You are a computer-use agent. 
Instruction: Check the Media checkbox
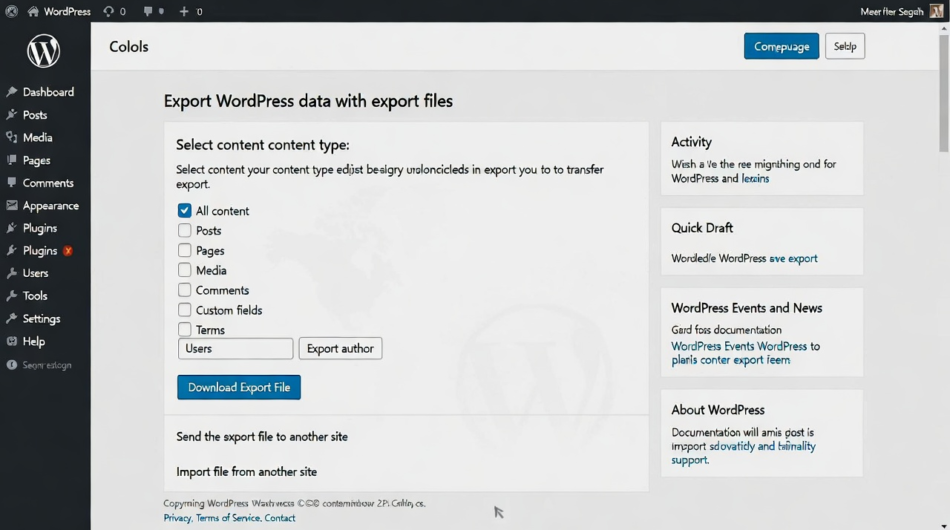(184, 270)
